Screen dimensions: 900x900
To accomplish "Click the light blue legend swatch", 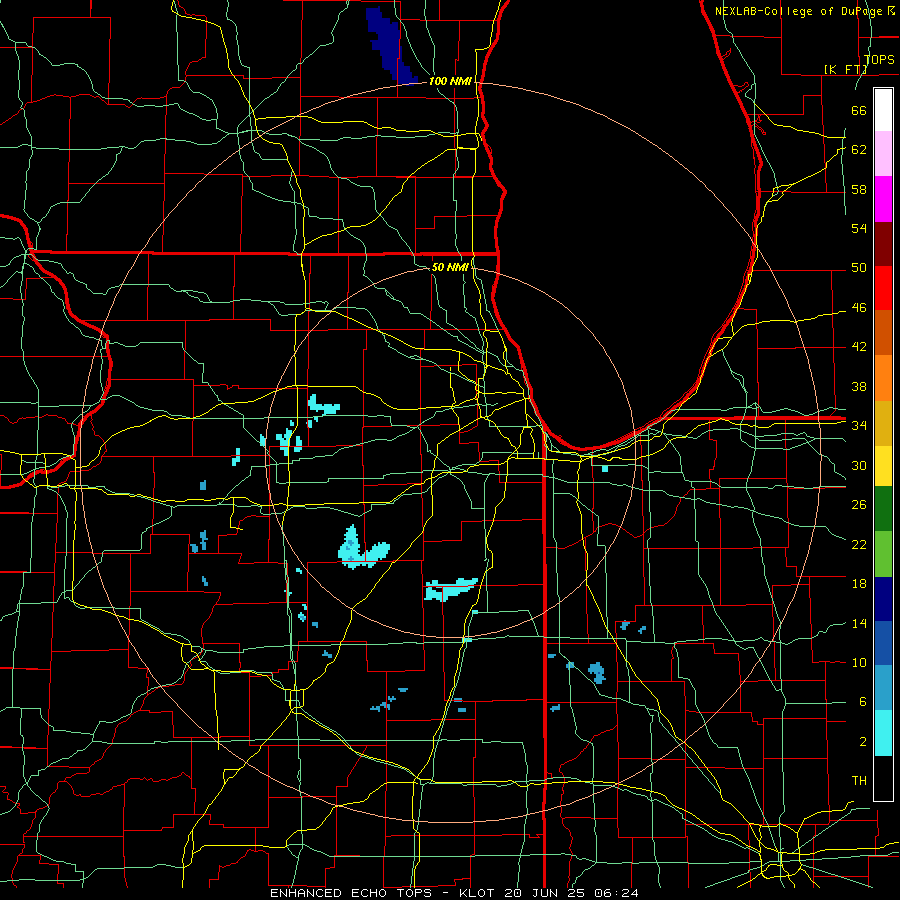I will tap(883, 688).
